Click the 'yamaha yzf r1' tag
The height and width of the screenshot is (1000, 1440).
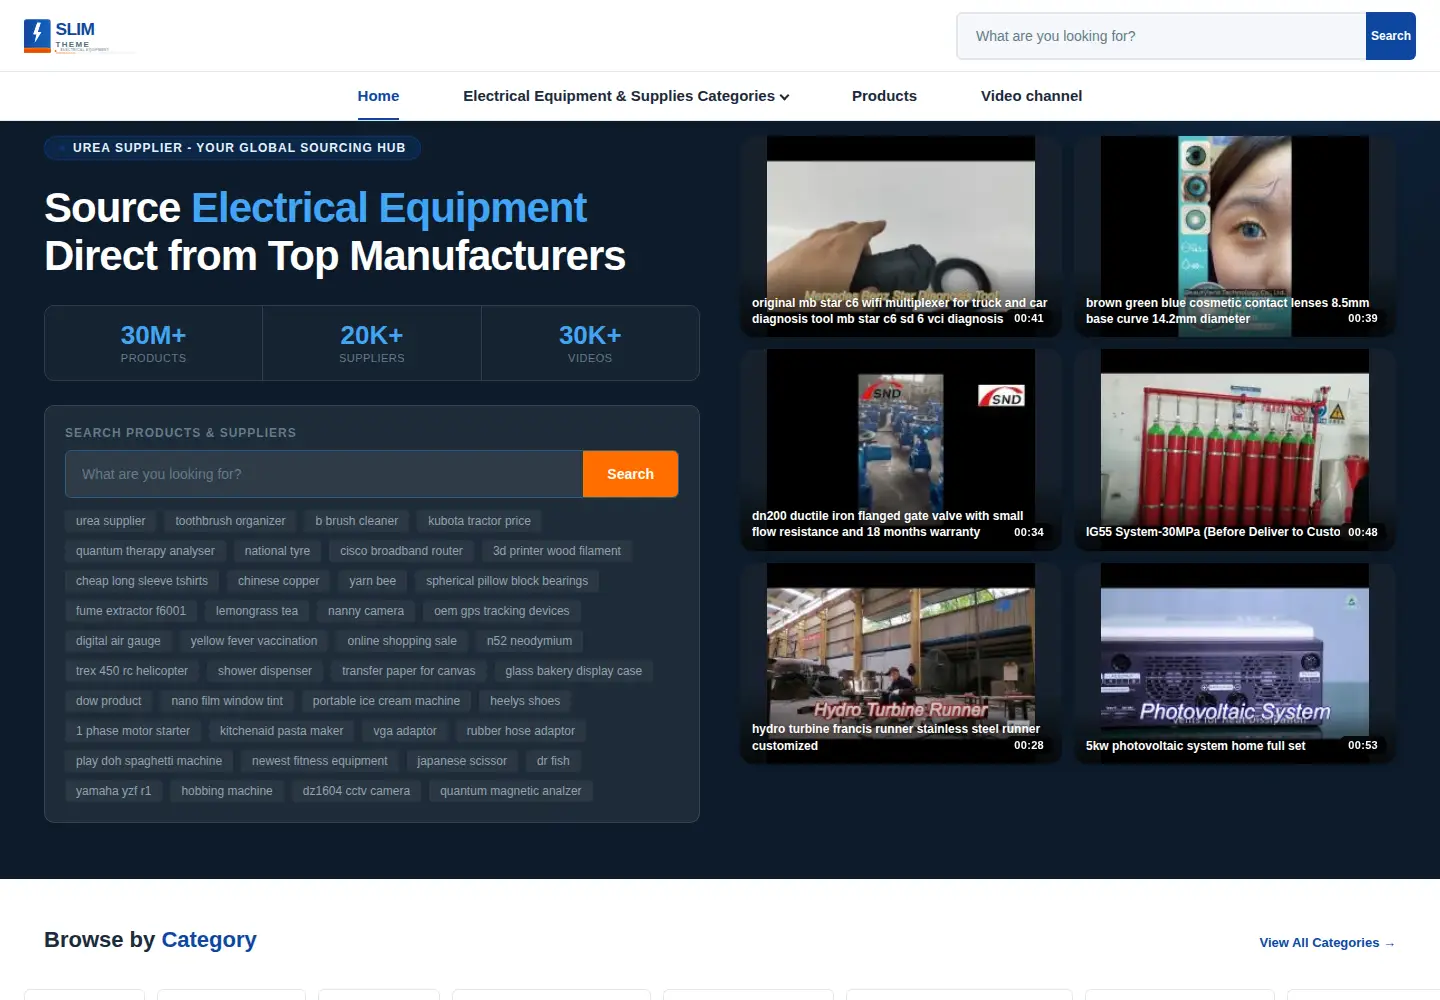(x=113, y=791)
